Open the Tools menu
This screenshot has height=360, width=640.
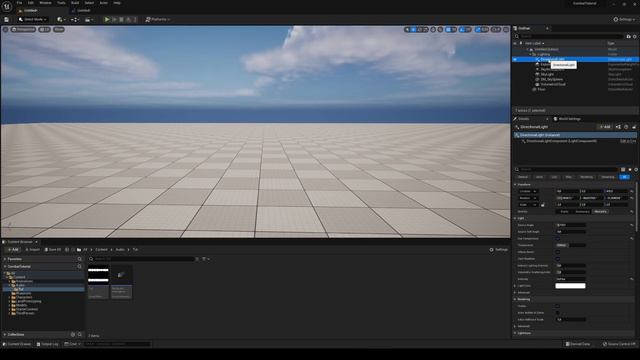tap(61, 3)
